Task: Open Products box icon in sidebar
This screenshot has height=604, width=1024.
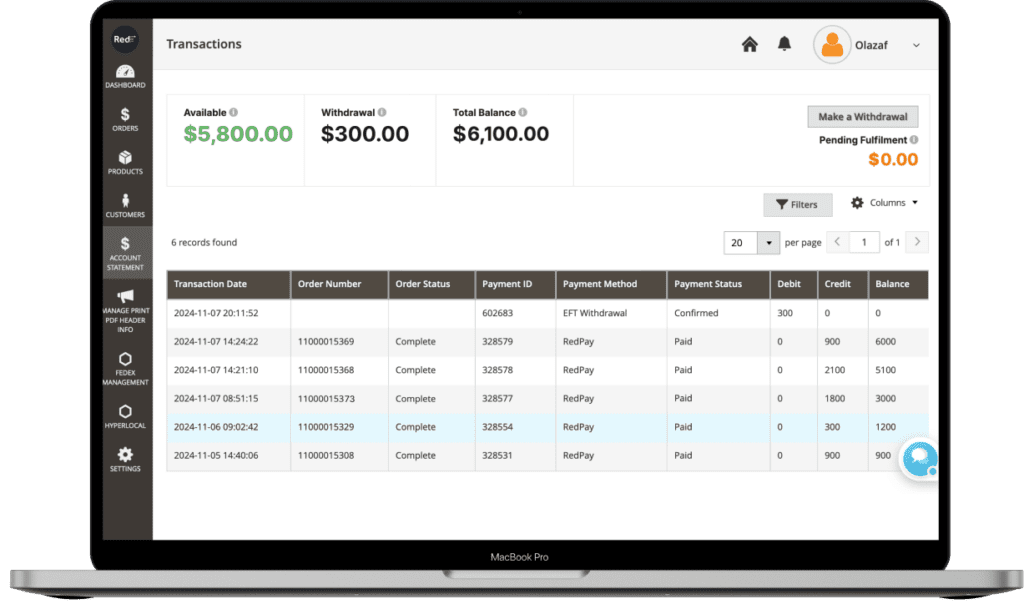Action: click(x=125, y=159)
